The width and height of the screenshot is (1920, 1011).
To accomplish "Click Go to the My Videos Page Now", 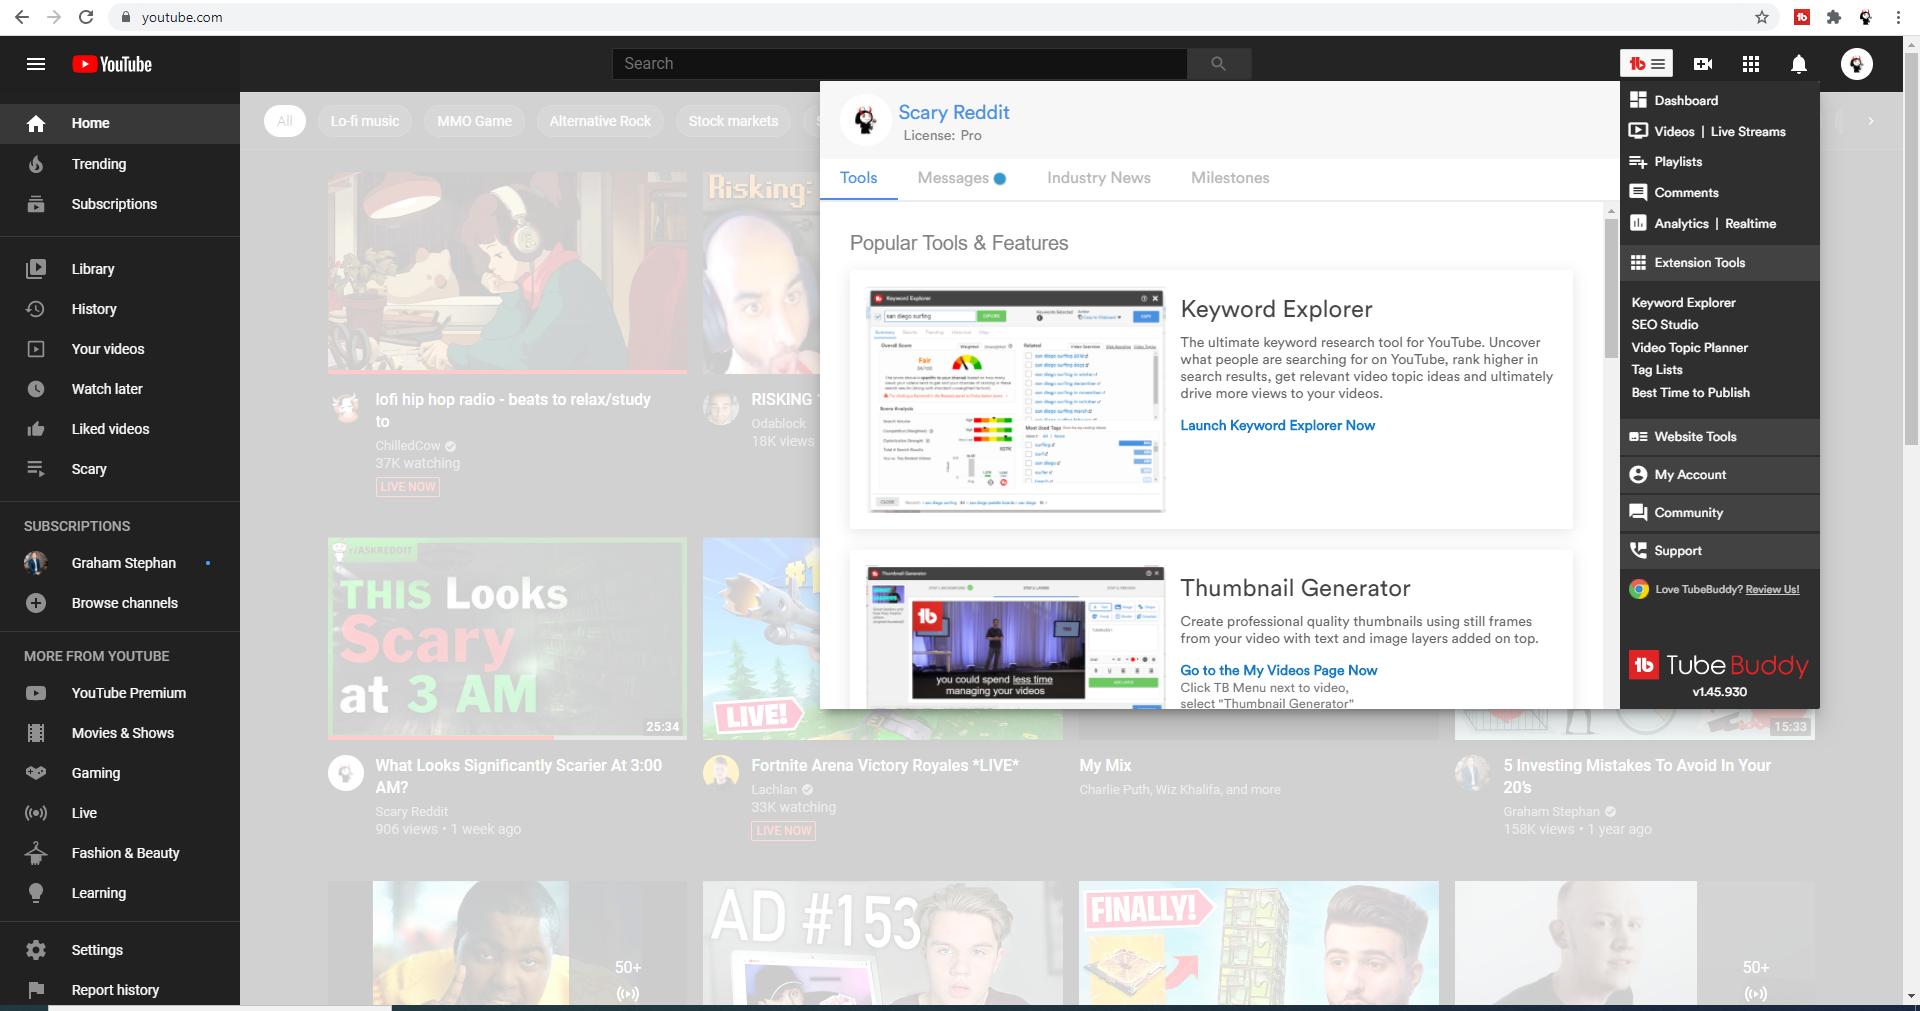I will tap(1278, 671).
